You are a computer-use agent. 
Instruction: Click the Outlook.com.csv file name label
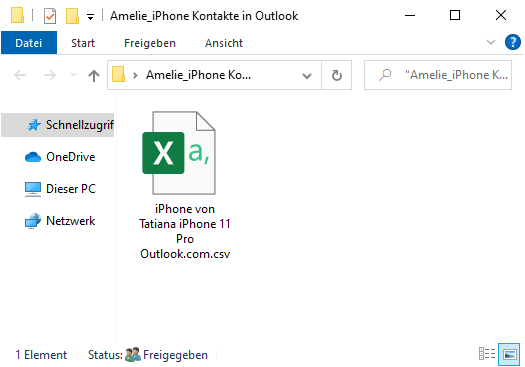click(x=185, y=254)
